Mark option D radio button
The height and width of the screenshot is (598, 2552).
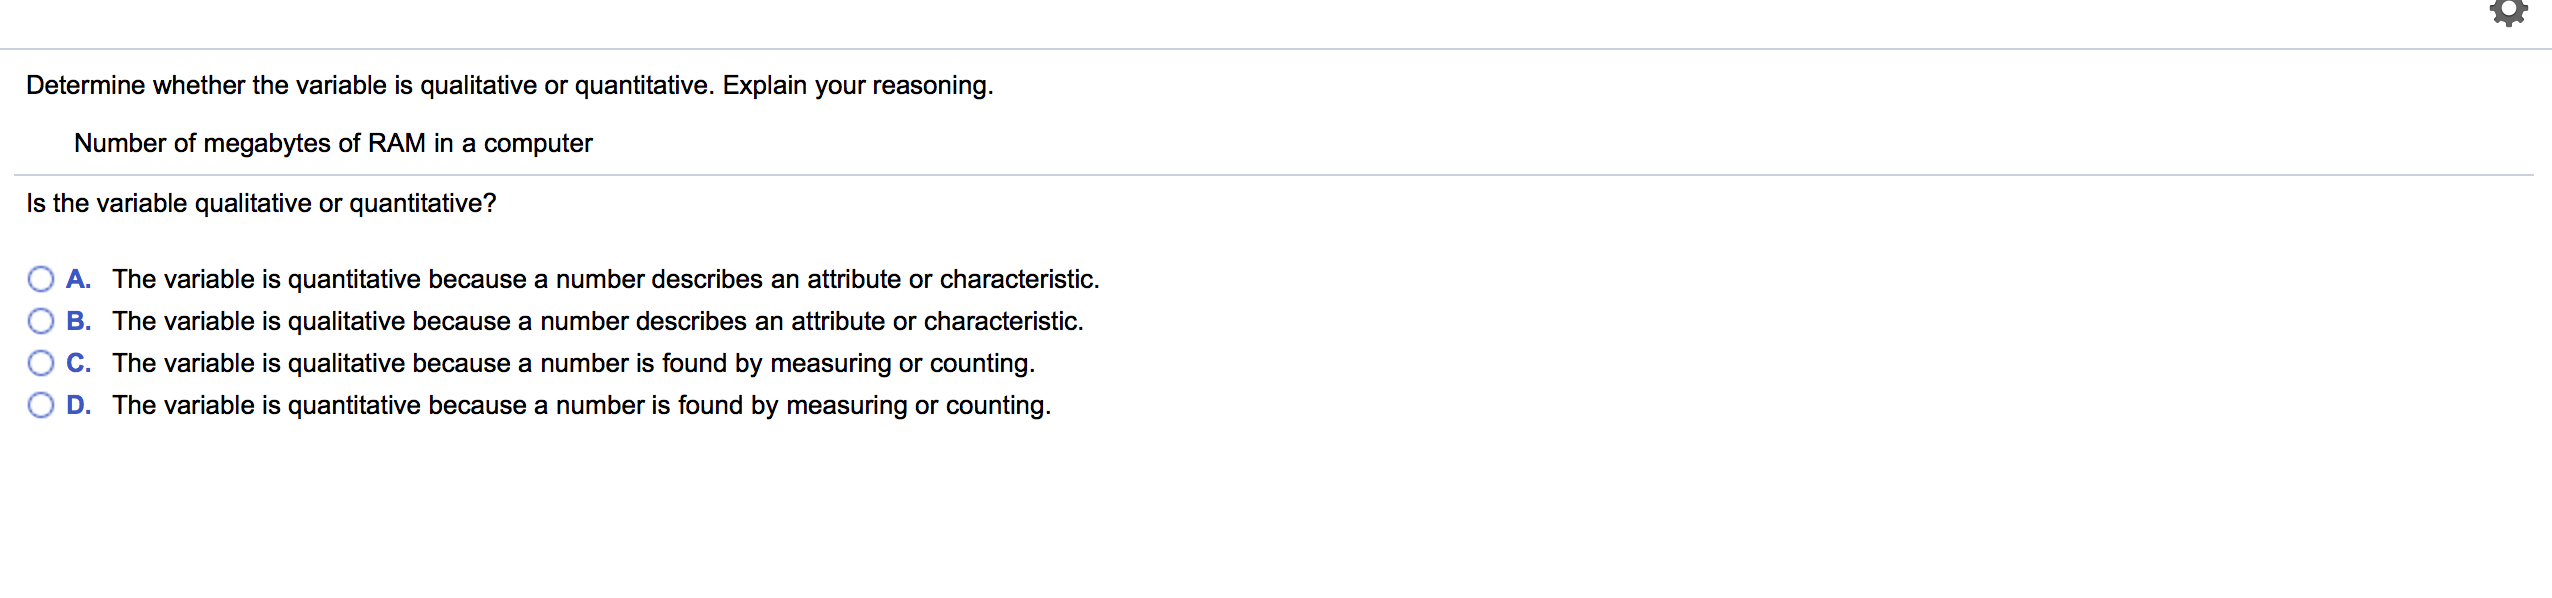point(41,405)
